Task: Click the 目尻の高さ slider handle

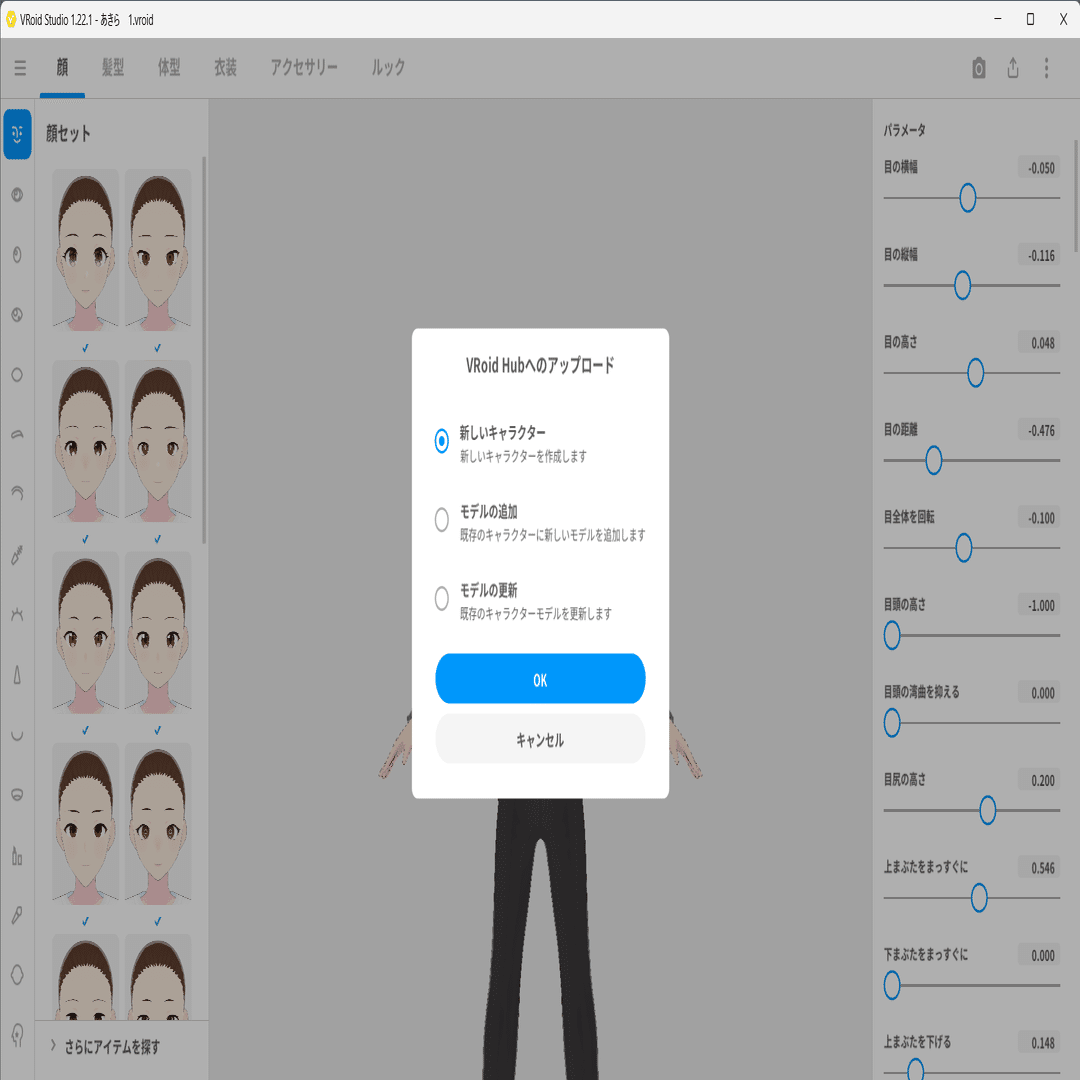Action: (987, 810)
